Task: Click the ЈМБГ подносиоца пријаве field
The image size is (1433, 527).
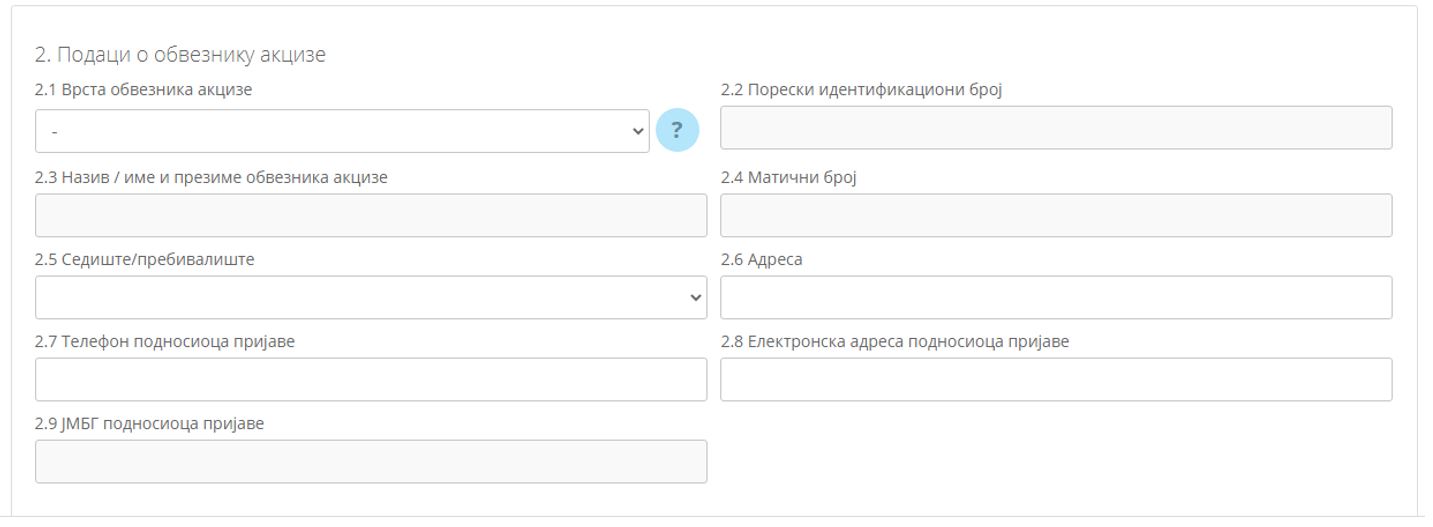Action: coord(370,461)
